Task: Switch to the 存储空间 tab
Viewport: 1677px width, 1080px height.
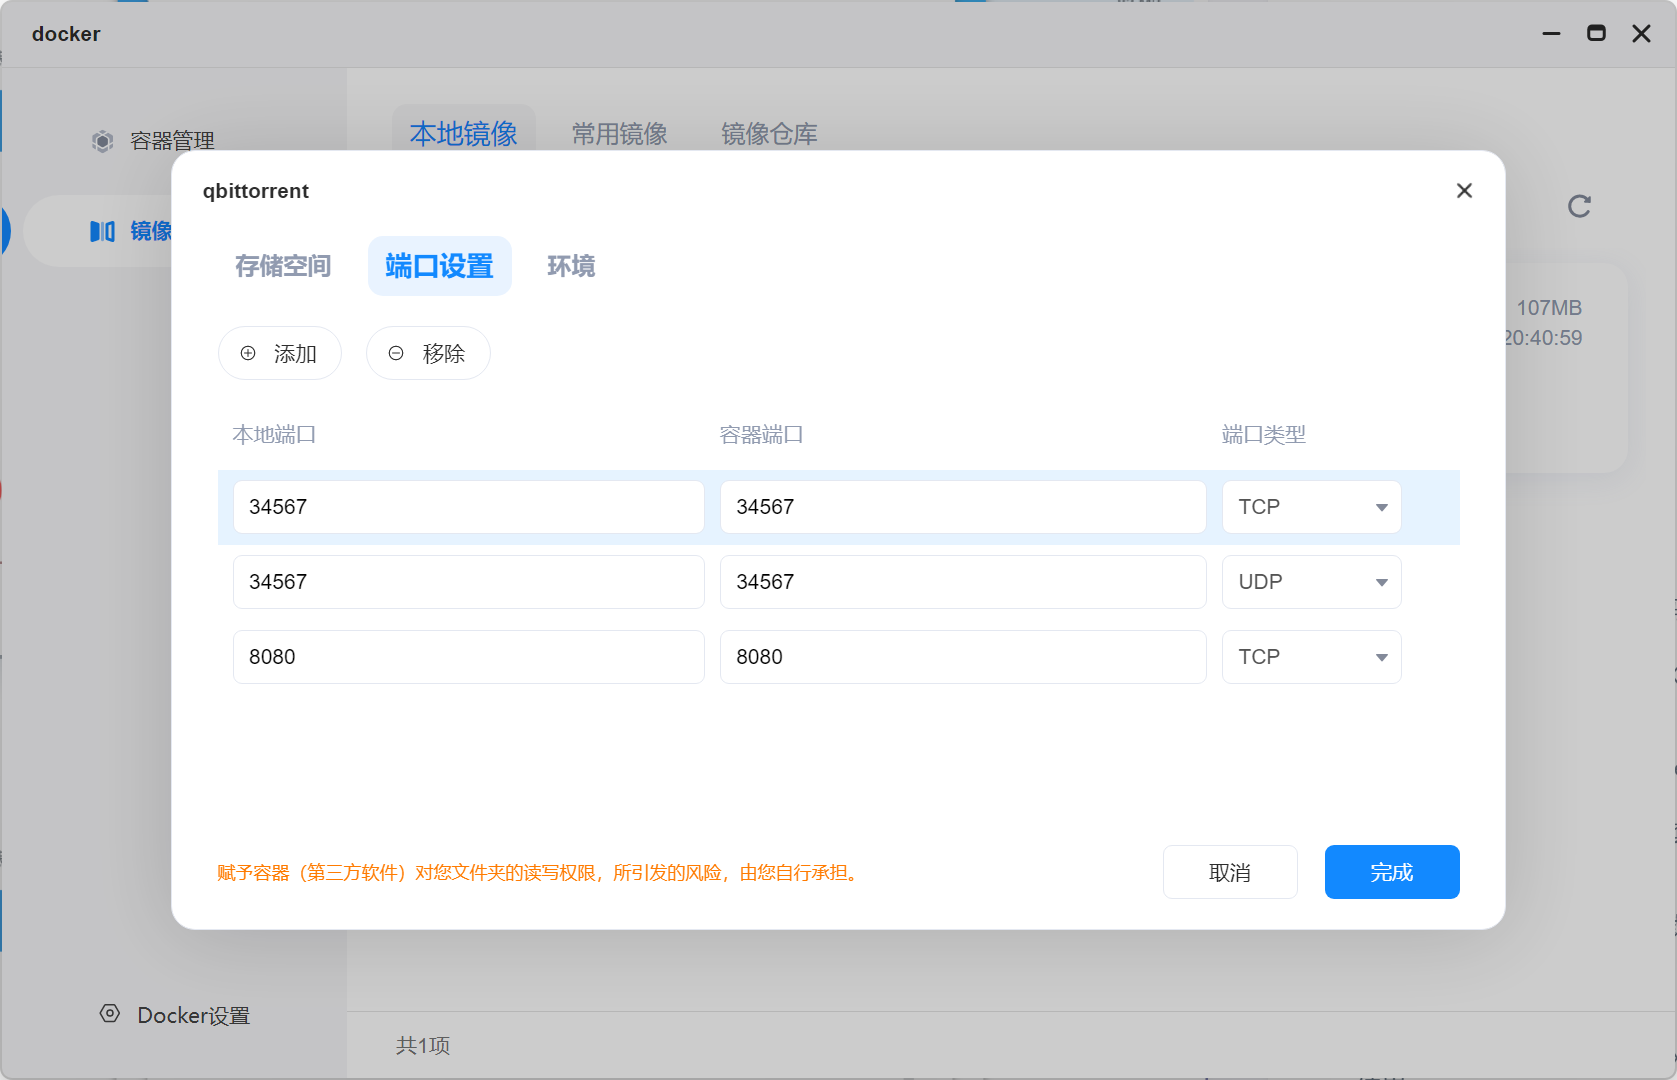Action: 283,266
